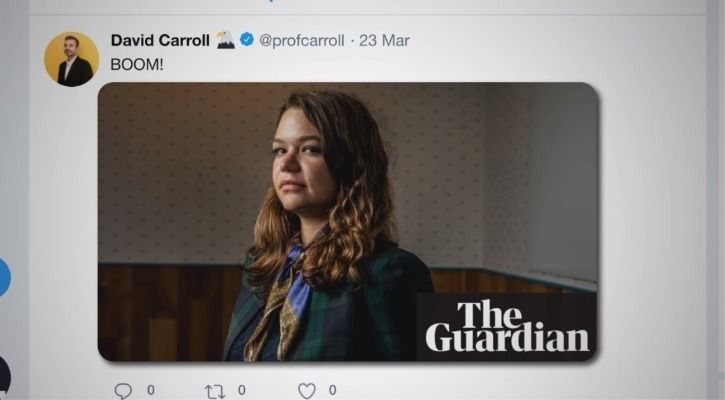Click the blue scarf in the photo

[296, 282]
